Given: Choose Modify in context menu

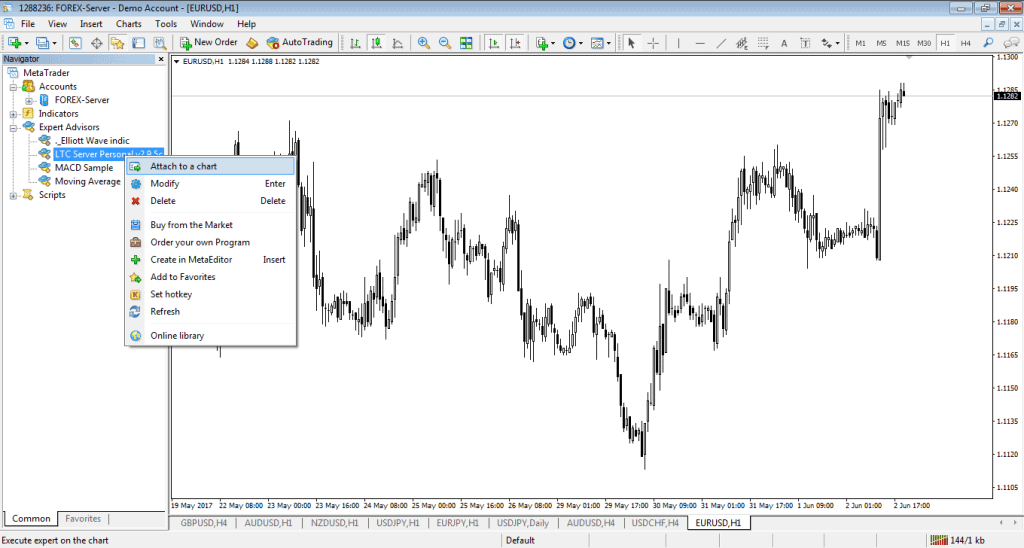Looking at the screenshot, I should (210, 184).
